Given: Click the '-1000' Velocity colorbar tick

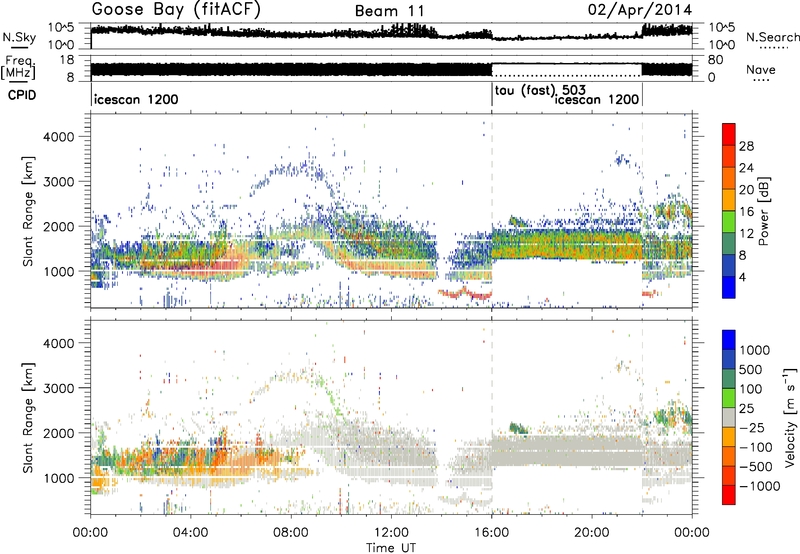Looking at the screenshot, I should point(759,486).
